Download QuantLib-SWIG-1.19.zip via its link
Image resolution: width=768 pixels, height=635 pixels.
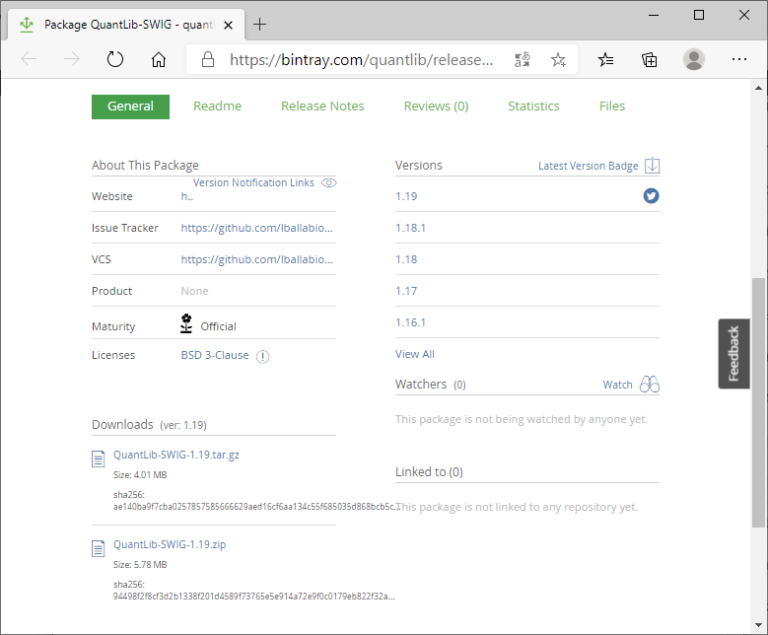coord(169,545)
